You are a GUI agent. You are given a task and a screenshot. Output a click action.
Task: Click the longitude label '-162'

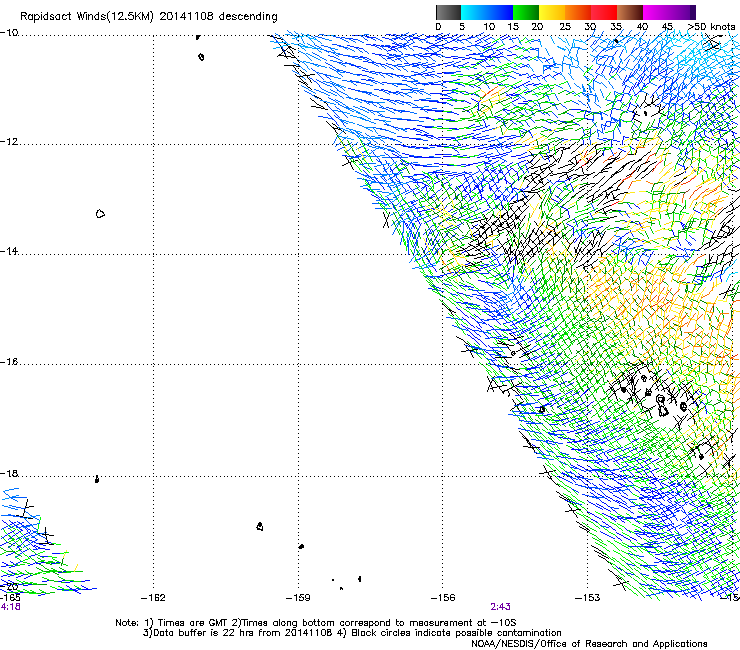point(153,598)
